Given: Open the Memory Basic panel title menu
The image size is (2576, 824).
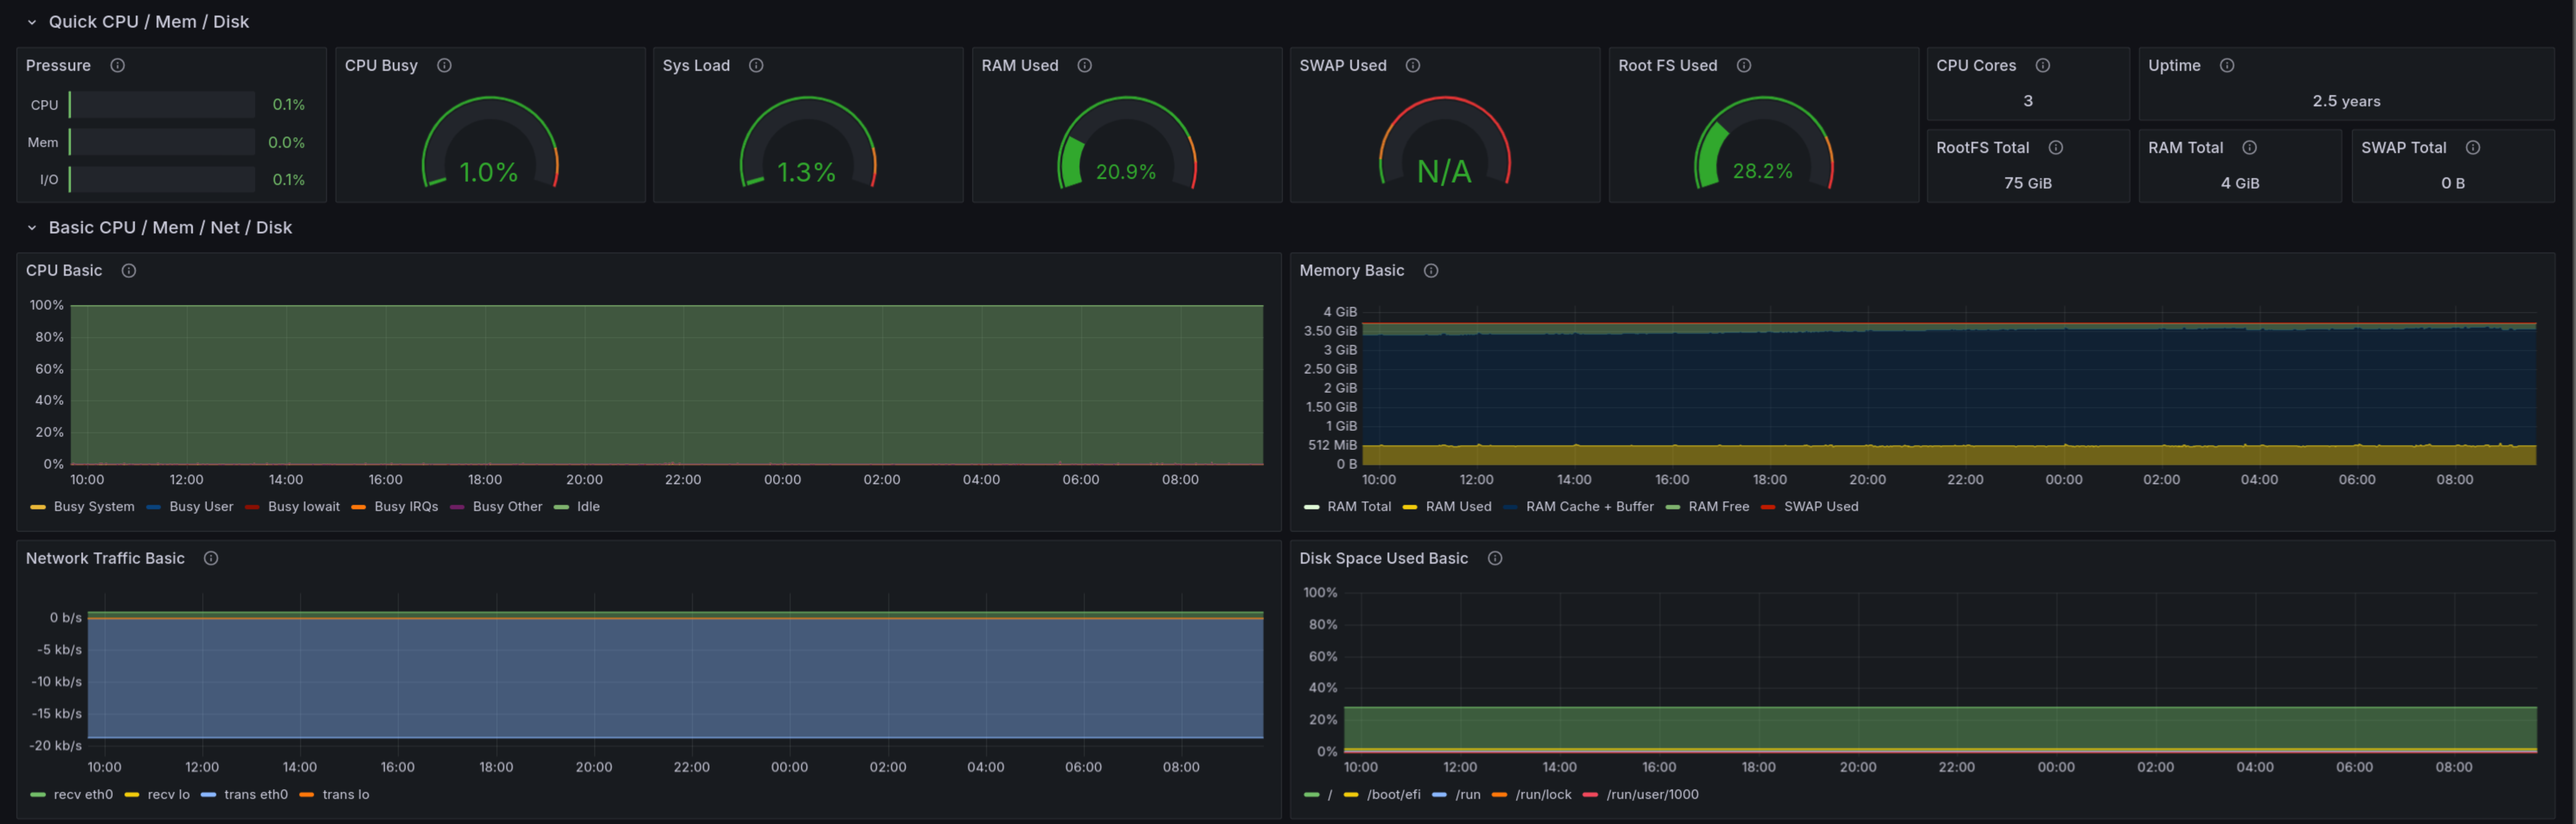Looking at the screenshot, I should (x=1351, y=270).
